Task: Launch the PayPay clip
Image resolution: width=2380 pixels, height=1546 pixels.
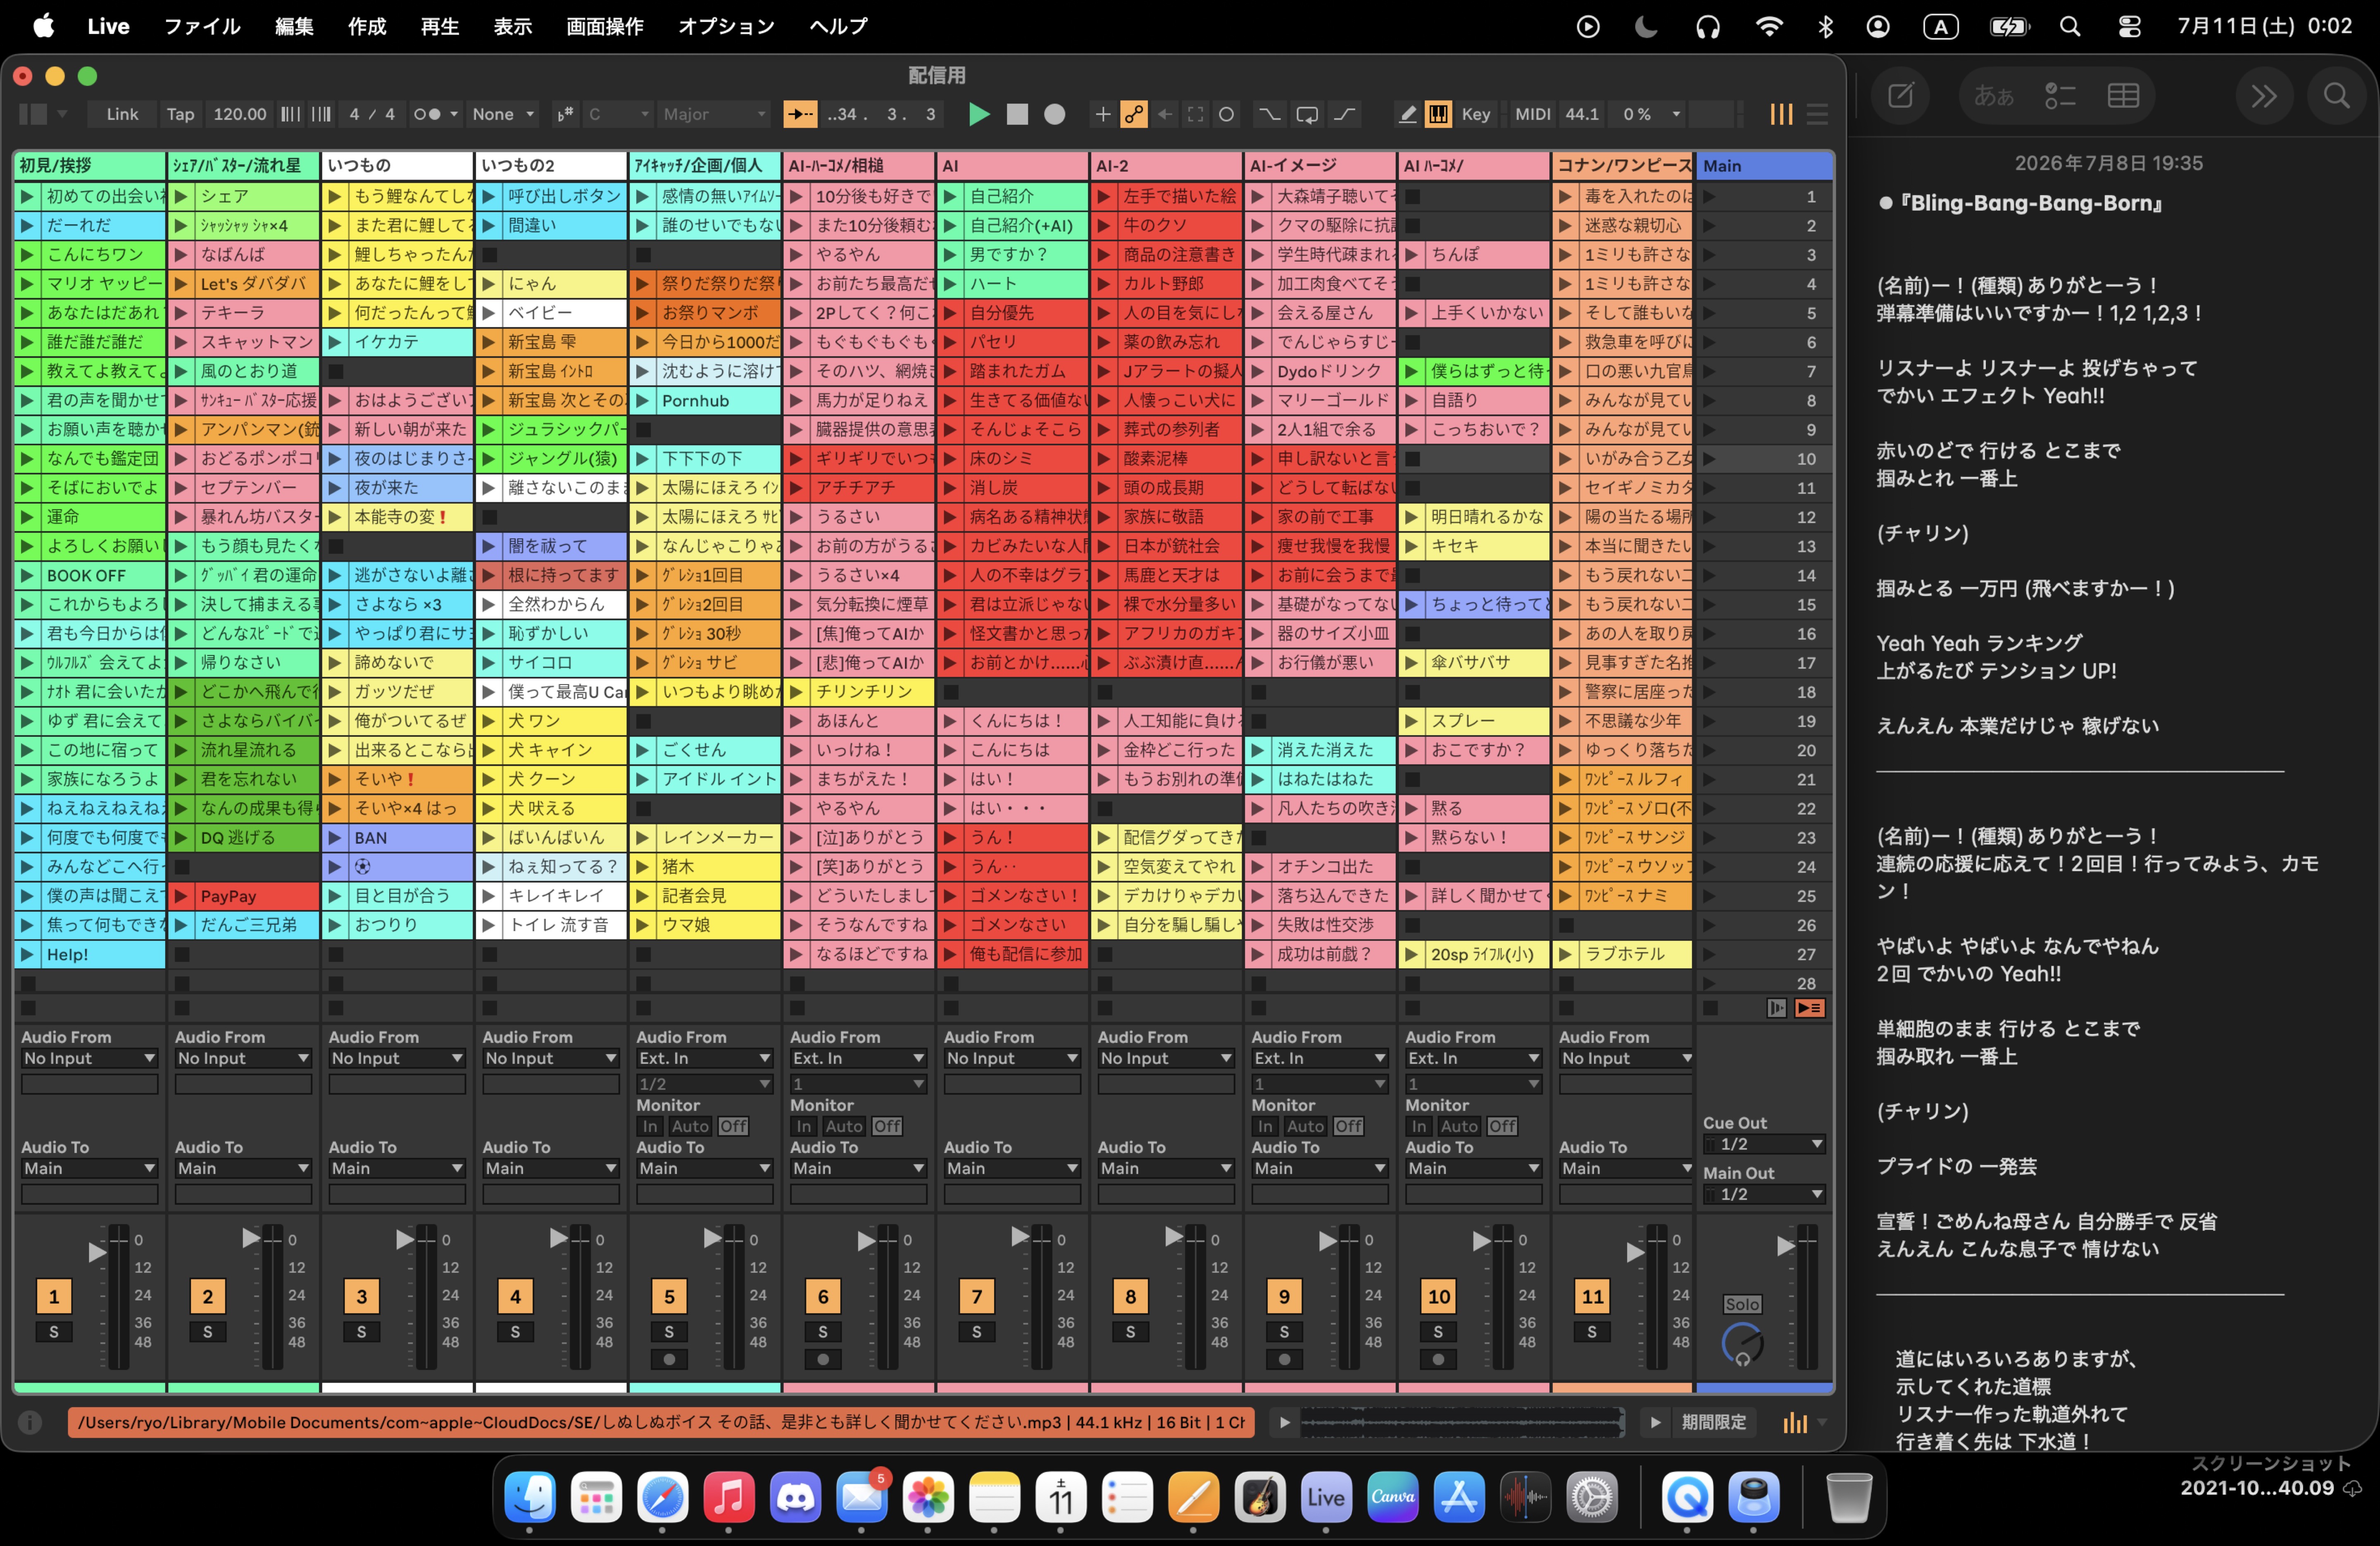Action: (x=180, y=896)
